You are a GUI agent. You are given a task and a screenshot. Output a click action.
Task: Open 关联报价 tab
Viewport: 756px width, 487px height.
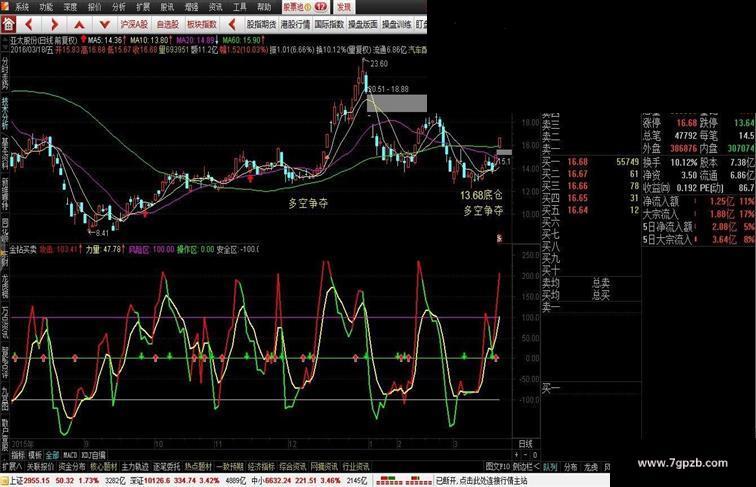pos(40,467)
